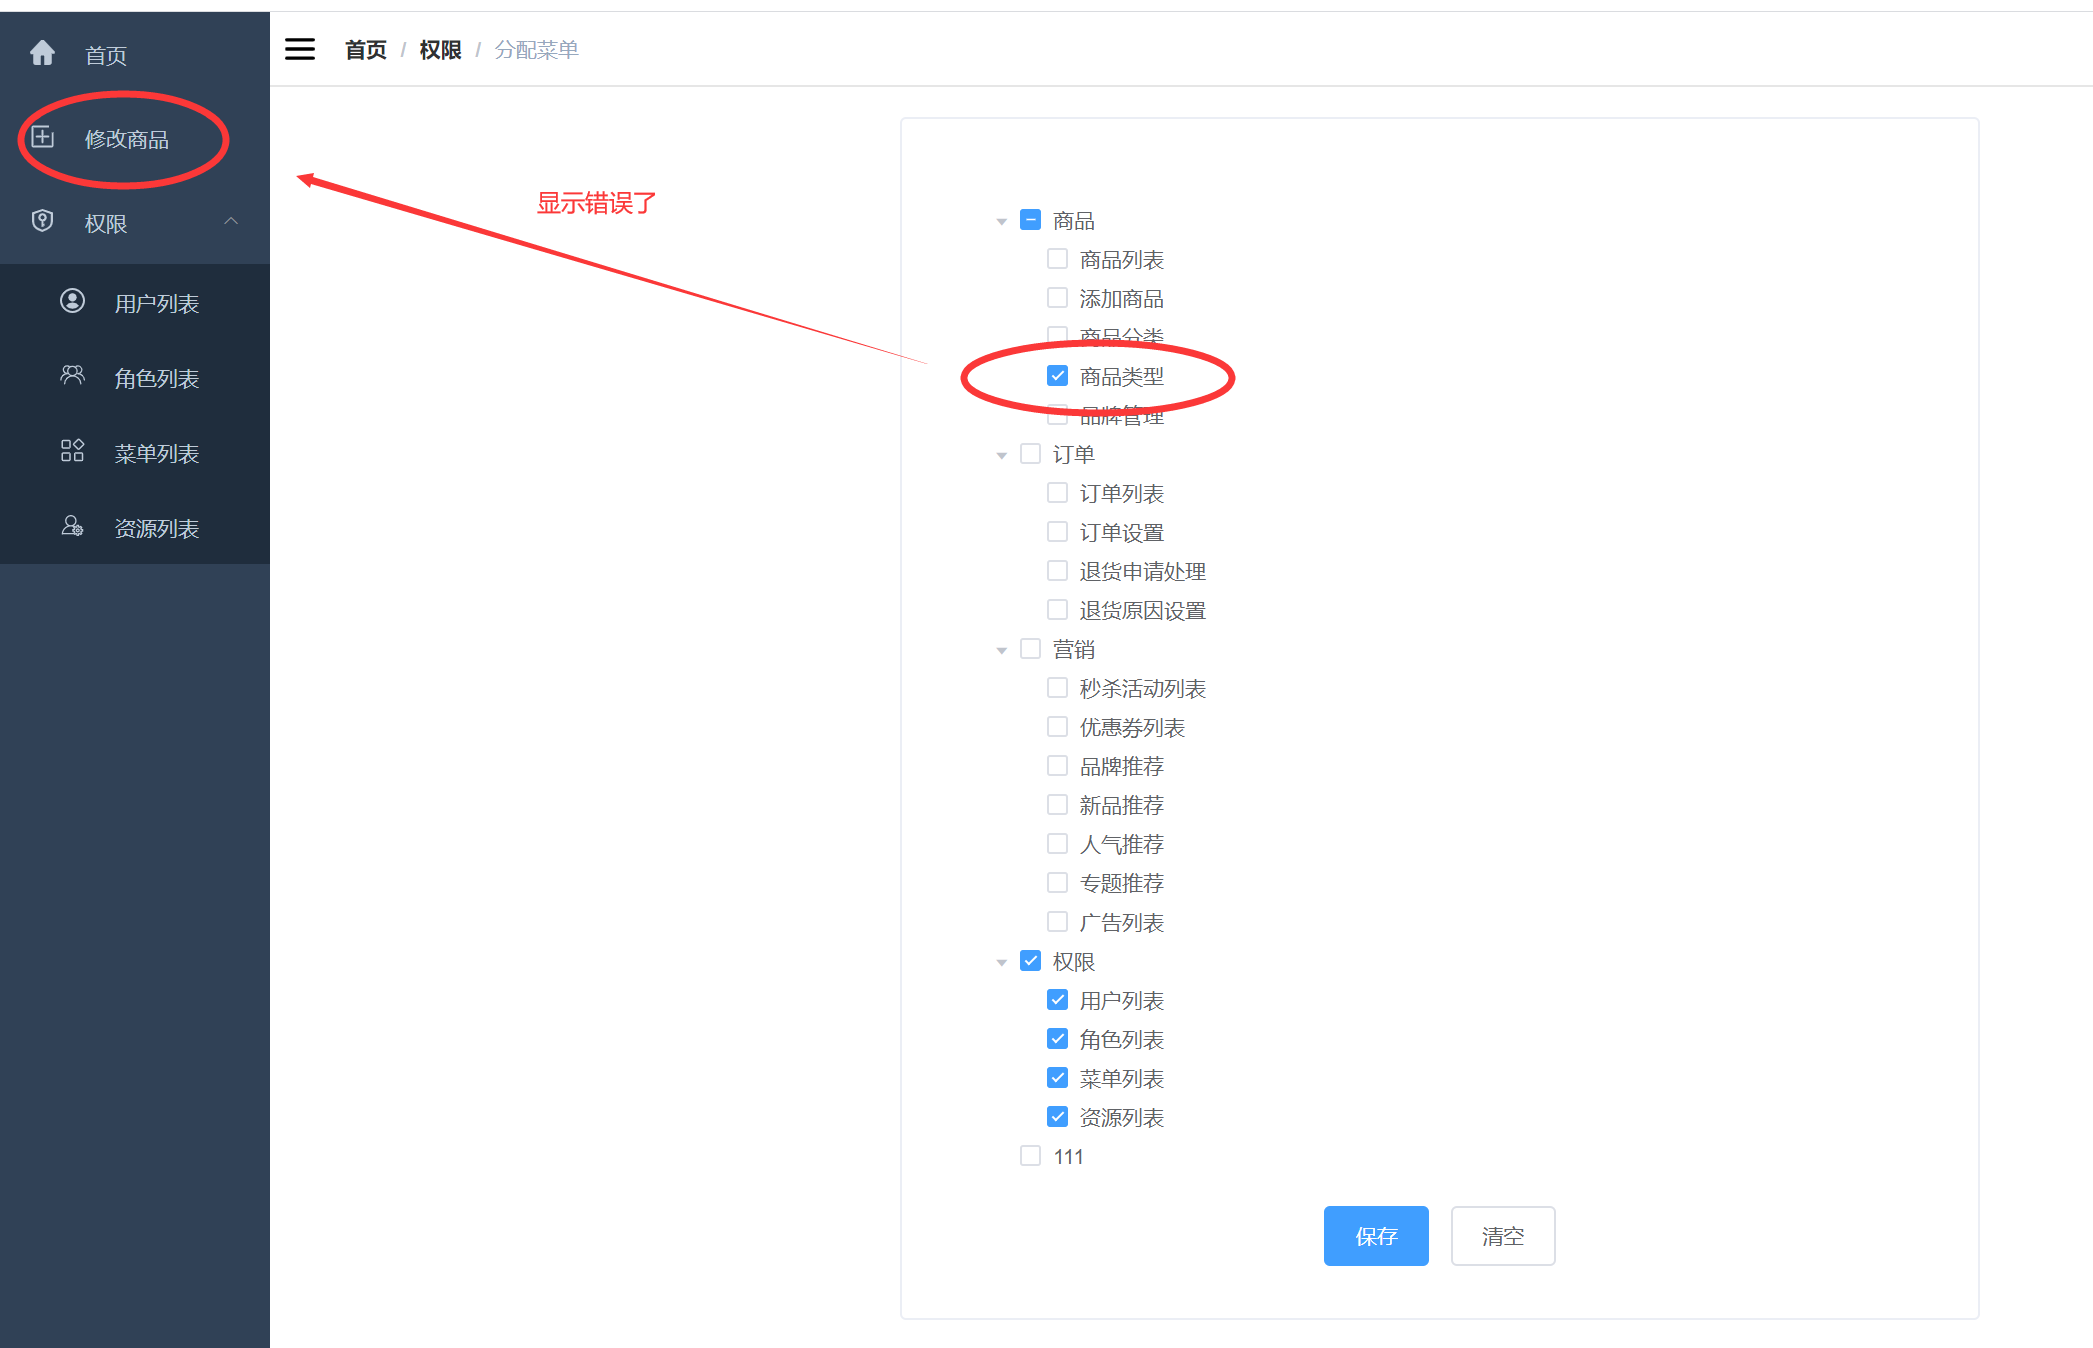
Task: Collapse the 商品 tree node arrow
Action: pos(1001,221)
